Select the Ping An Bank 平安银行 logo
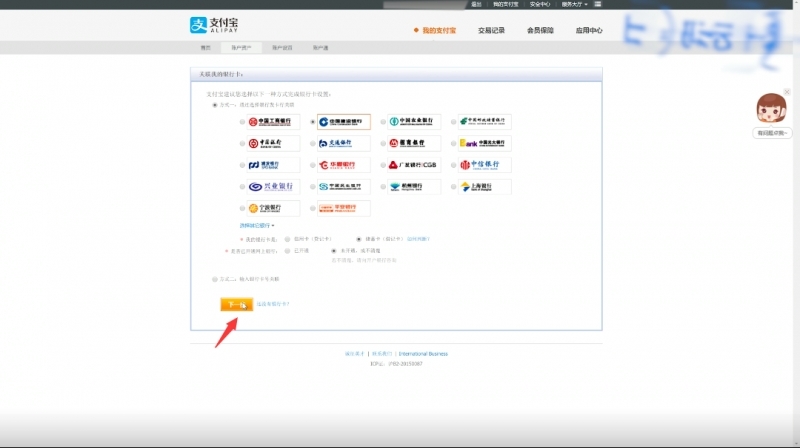 [343, 208]
